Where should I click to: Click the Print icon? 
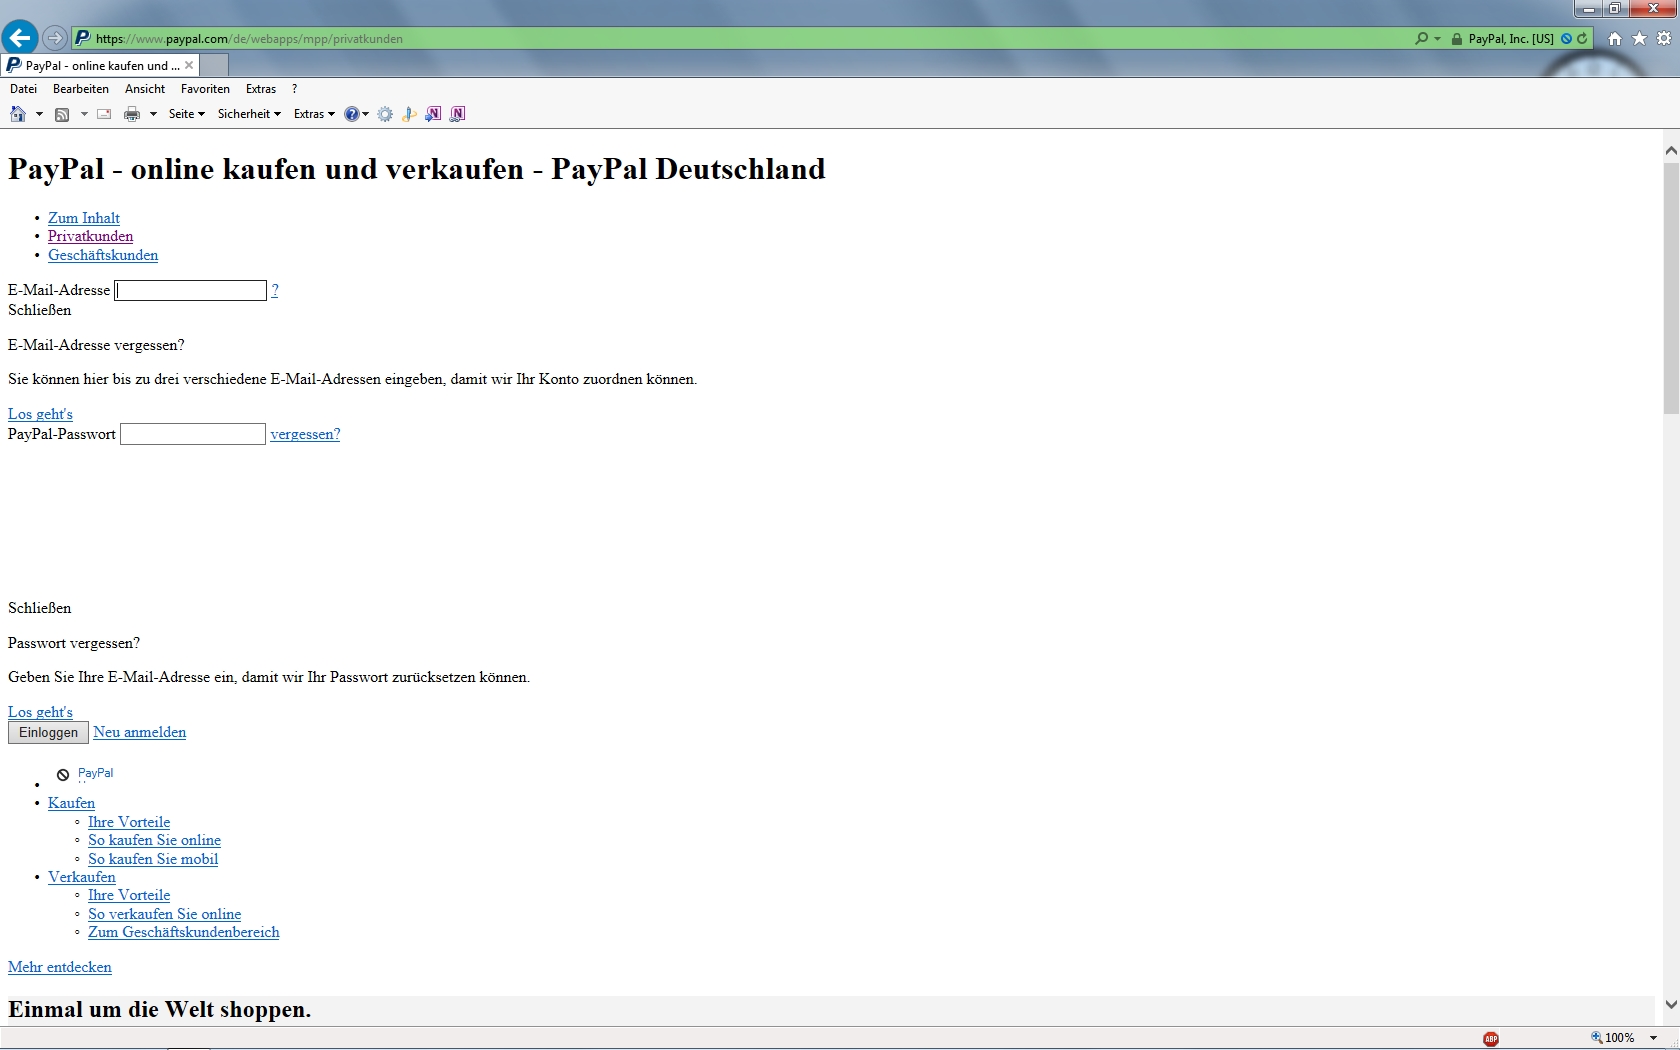[x=131, y=114]
